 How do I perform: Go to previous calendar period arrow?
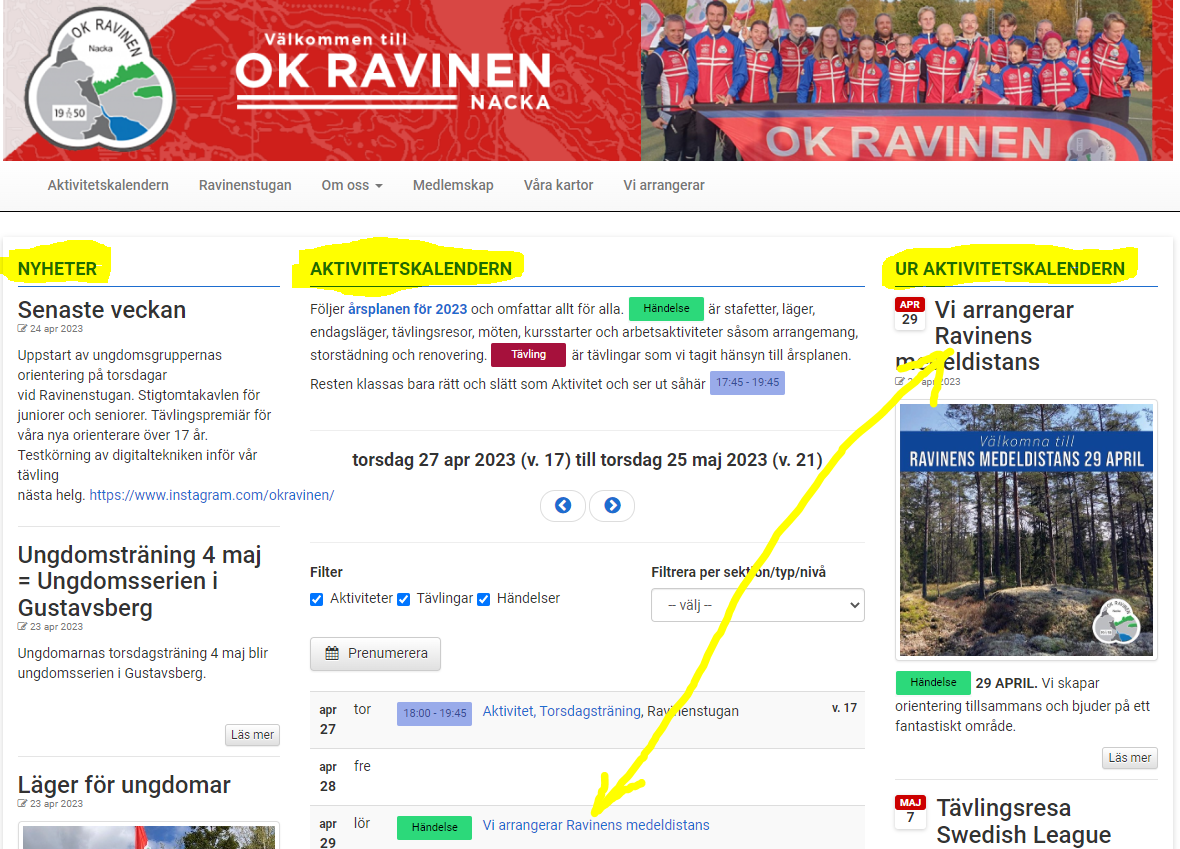tap(563, 505)
